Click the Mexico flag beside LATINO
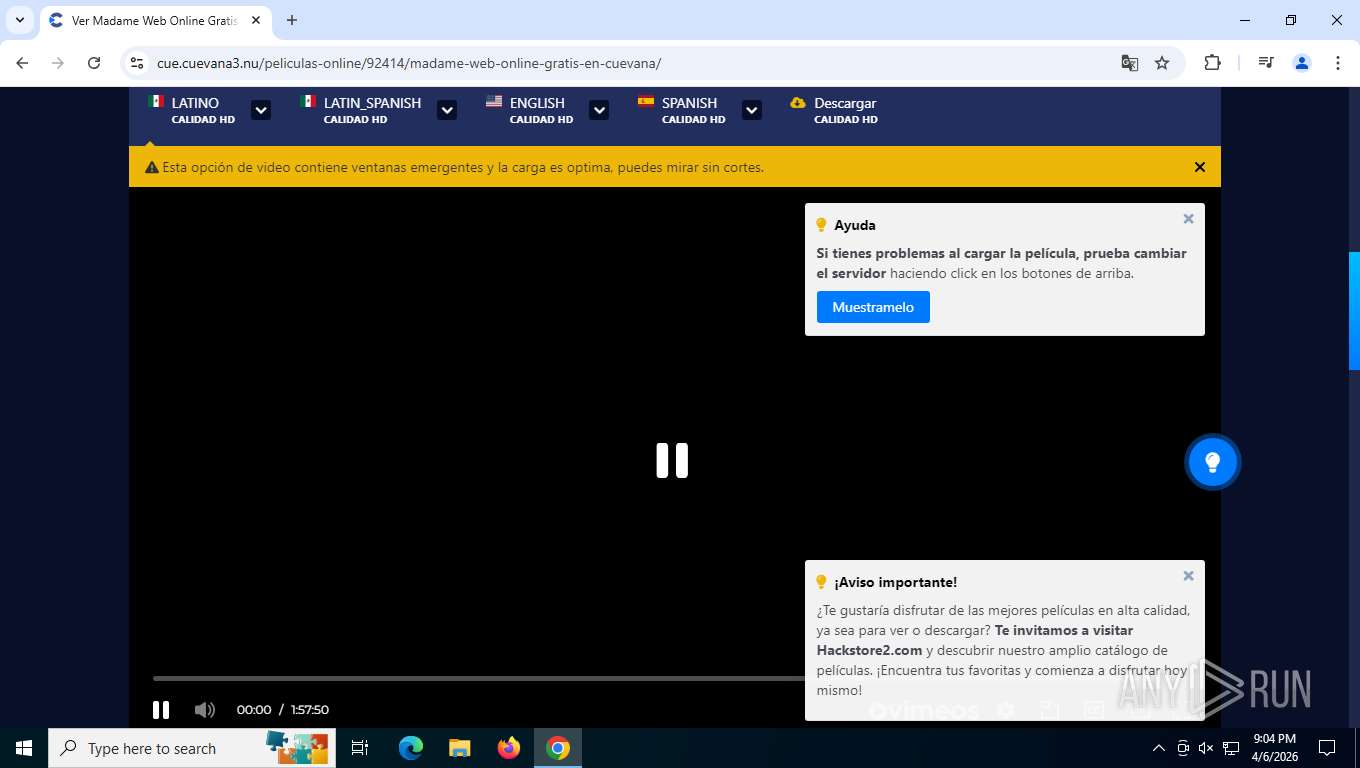Viewport: 1360px width, 768px height. coord(156,102)
